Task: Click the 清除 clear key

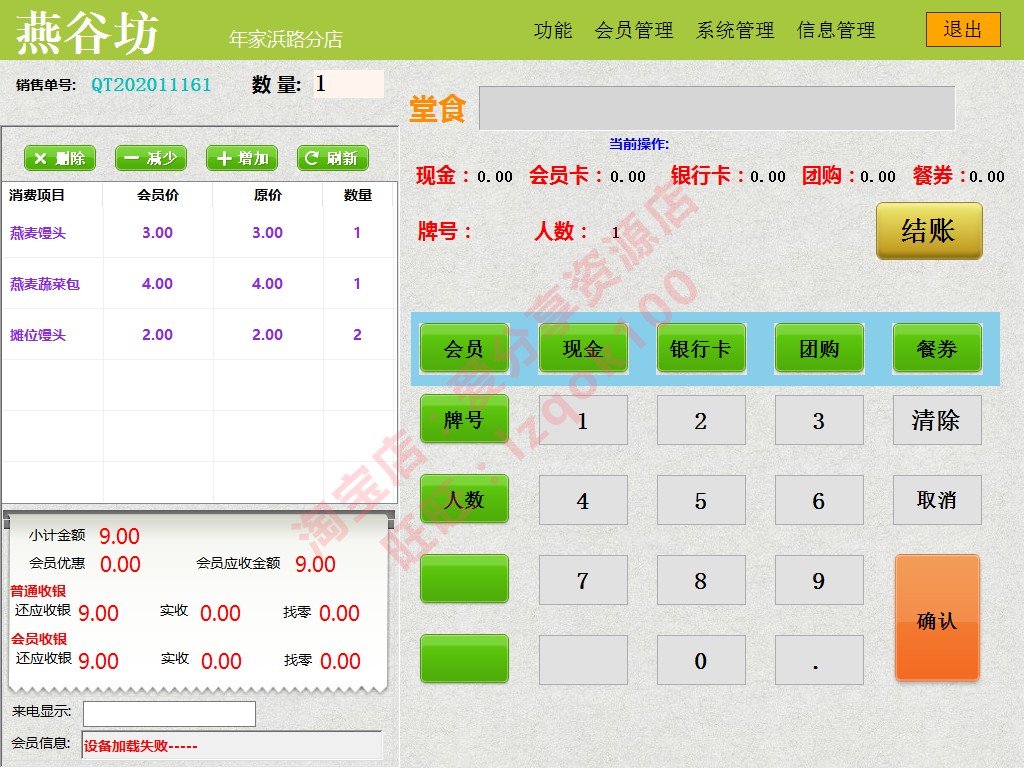Action: coord(937,420)
